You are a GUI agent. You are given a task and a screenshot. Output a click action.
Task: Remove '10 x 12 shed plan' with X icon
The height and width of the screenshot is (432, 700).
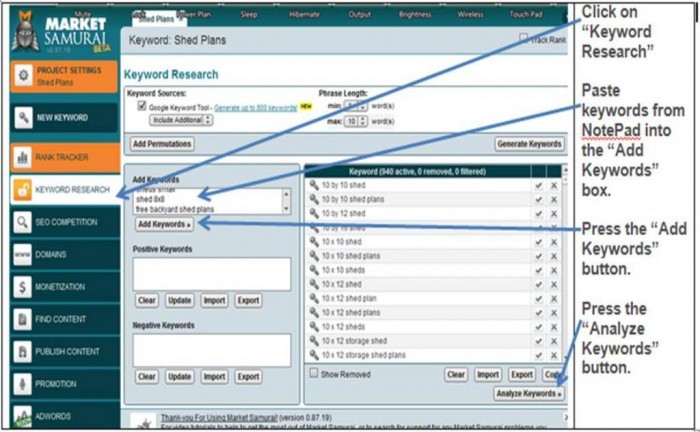(554, 299)
